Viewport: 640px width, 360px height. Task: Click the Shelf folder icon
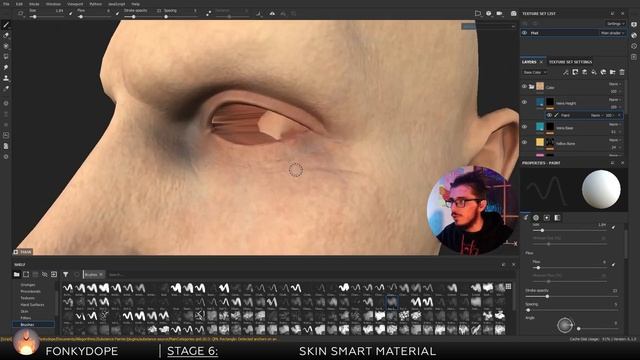16,274
